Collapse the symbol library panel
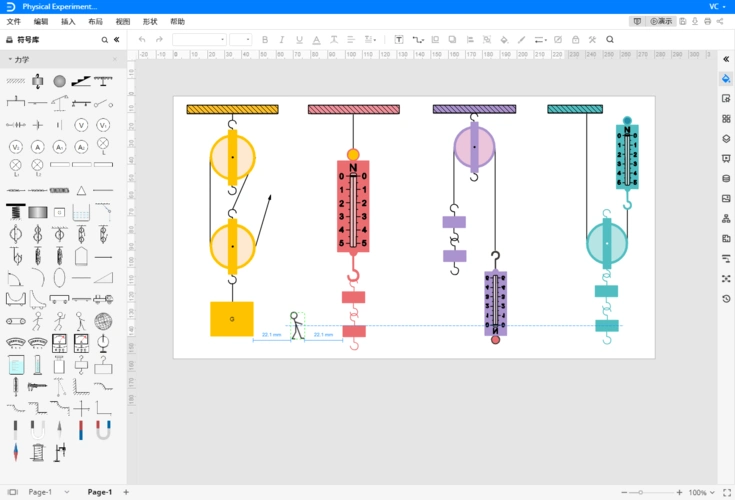This screenshot has height=500, width=735. tap(117, 40)
